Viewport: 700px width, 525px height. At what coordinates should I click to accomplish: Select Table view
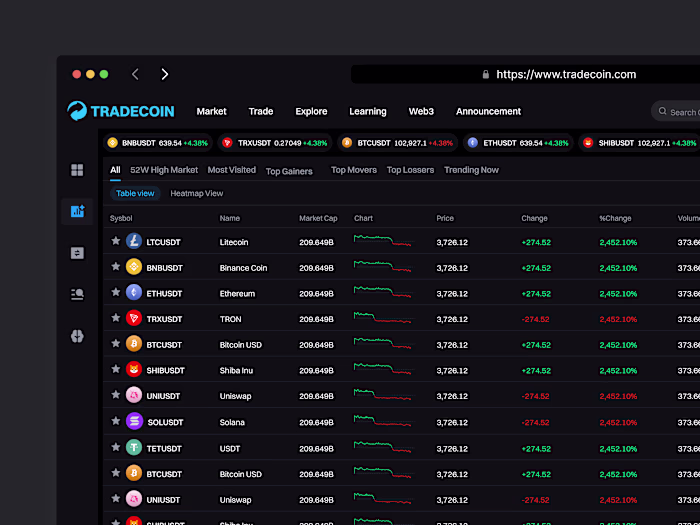tap(135, 193)
